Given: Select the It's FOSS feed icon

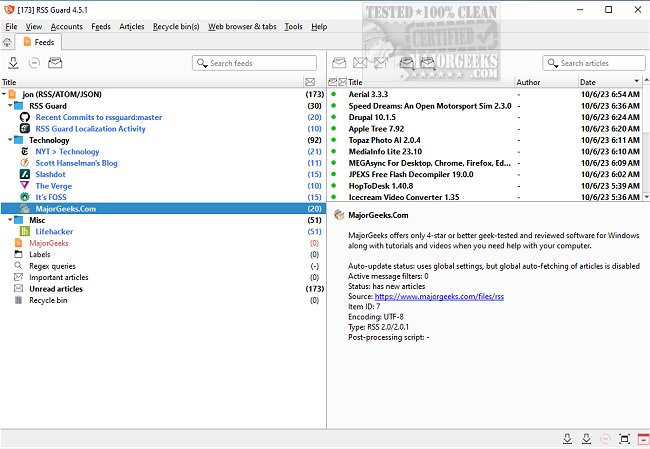Looking at the screenshot, I should pyautogui.click(x=25, y=197).
